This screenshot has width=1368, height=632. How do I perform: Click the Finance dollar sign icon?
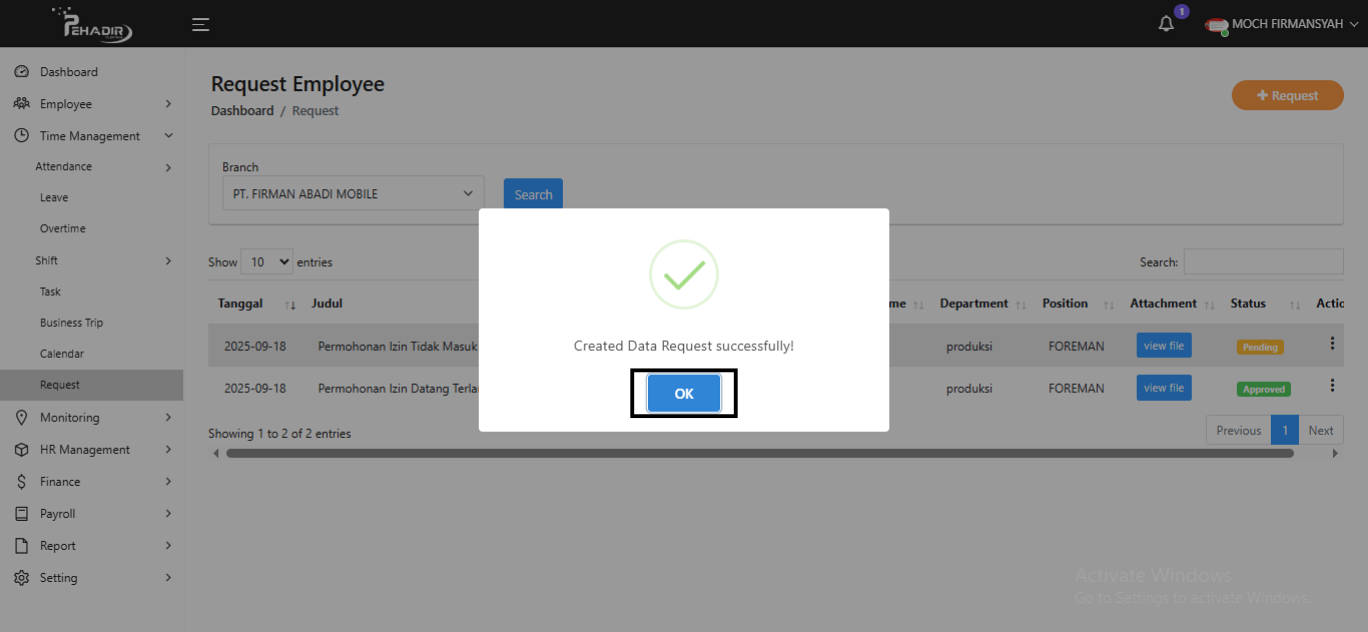[x=21, y=482]
